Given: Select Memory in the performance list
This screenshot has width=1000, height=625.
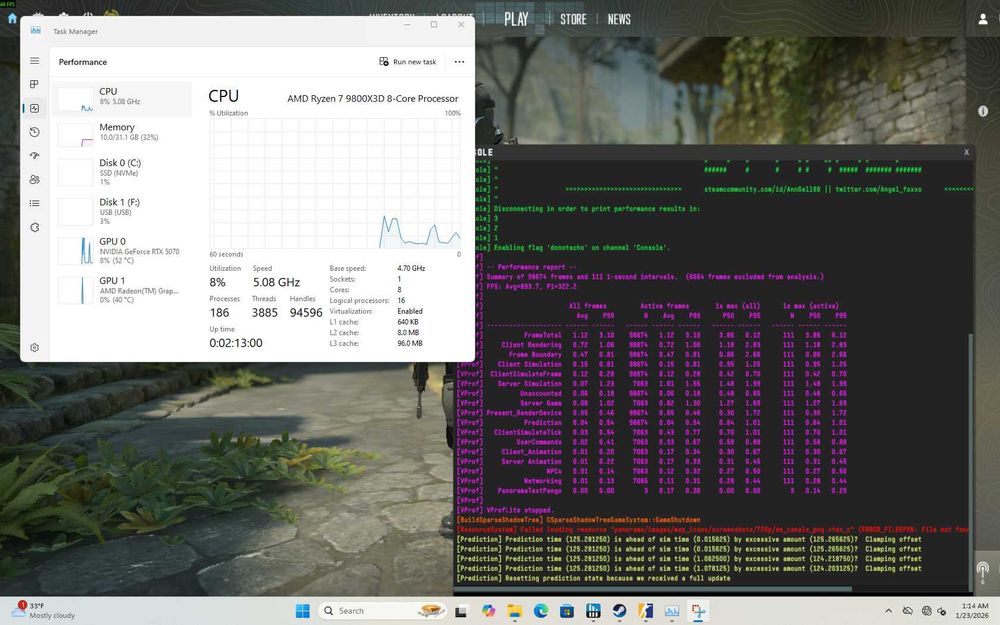Looking at the screenshot, I should [x=121, y=134].
